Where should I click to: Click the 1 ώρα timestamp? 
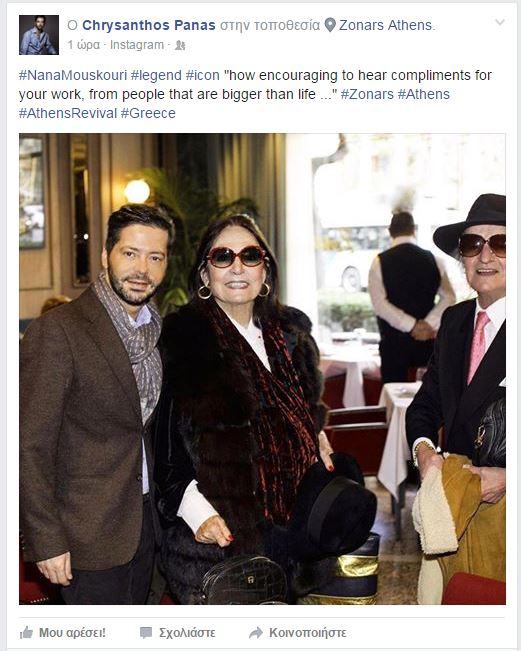[x=84, y=45]
